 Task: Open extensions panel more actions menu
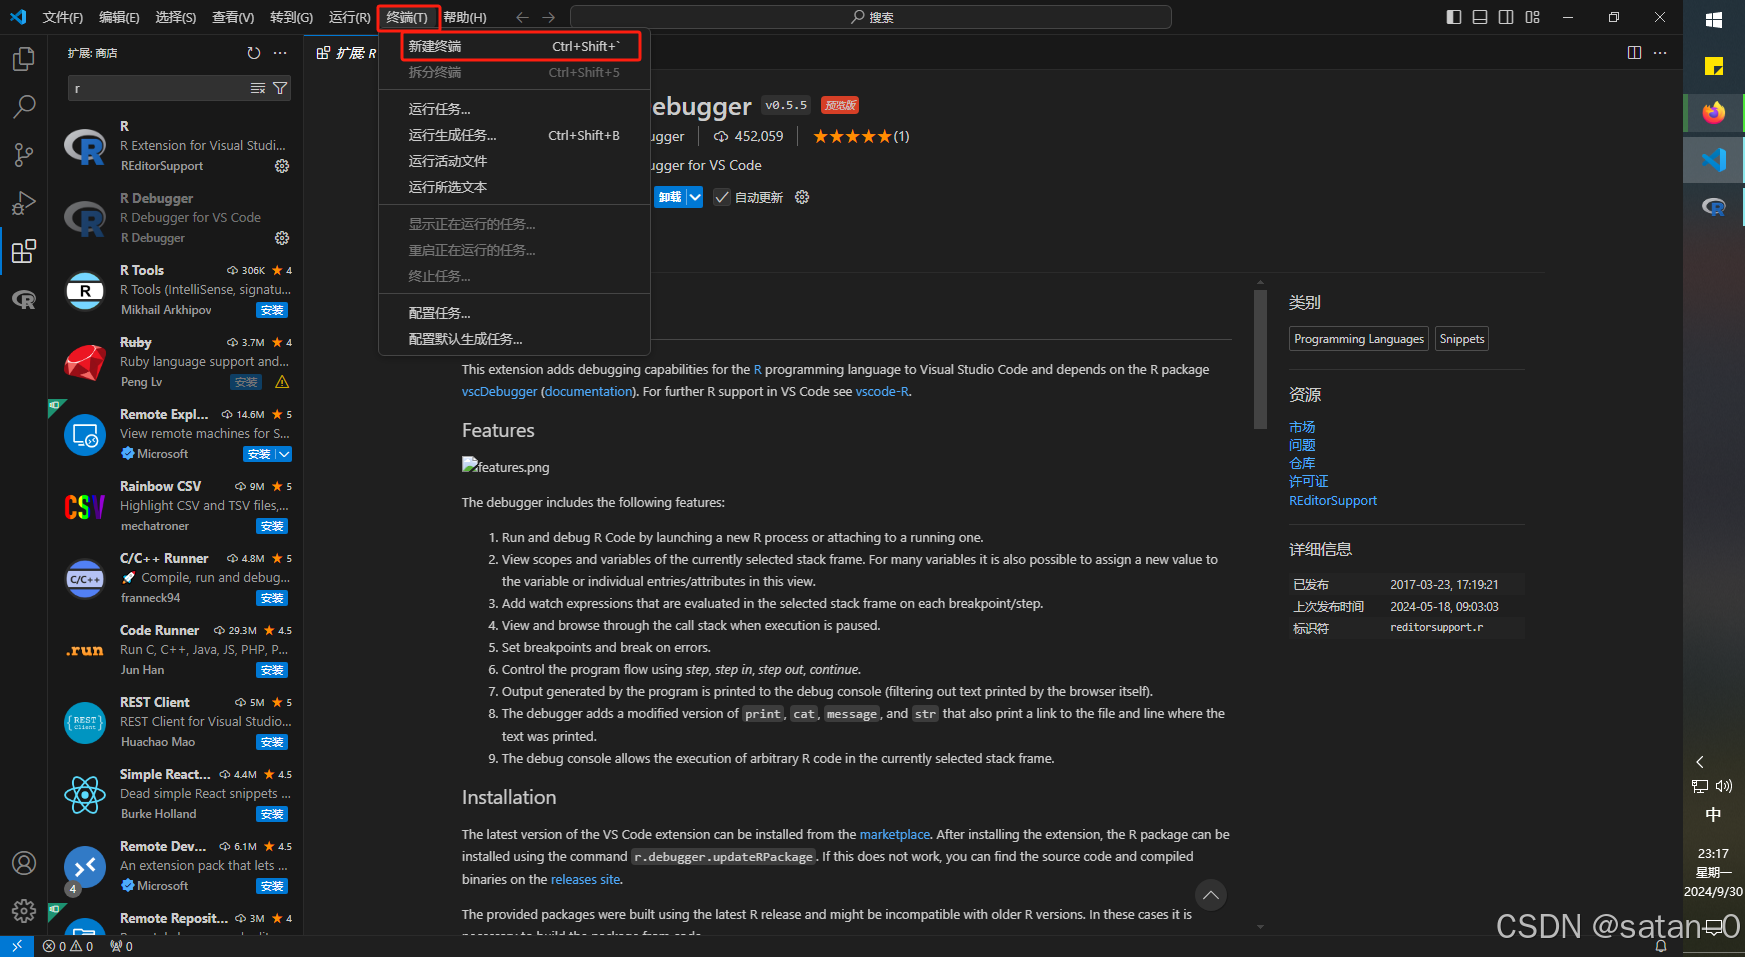pos(280,53)
